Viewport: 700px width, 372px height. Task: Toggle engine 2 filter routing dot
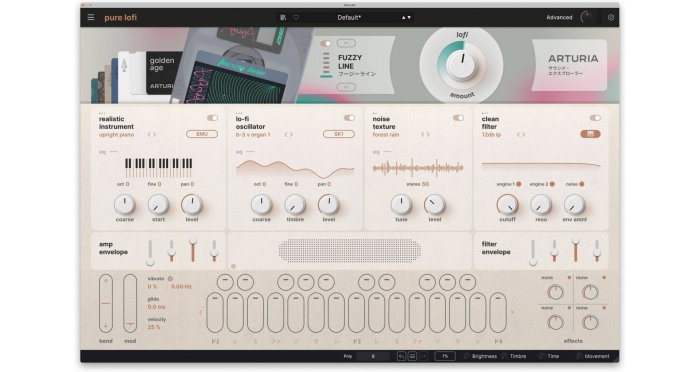tap(552, 184)
